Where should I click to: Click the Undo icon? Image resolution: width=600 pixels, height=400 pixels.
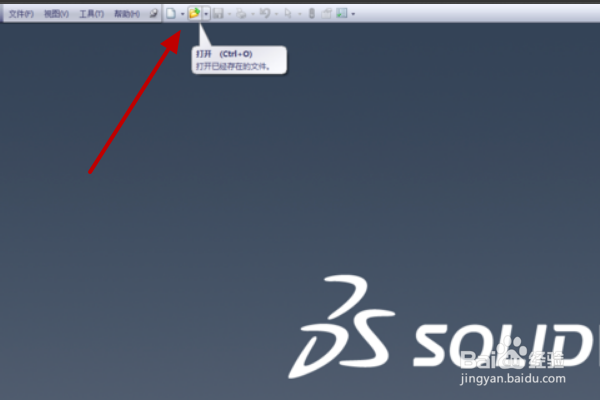pyautogui.click(x=265, y=14)
